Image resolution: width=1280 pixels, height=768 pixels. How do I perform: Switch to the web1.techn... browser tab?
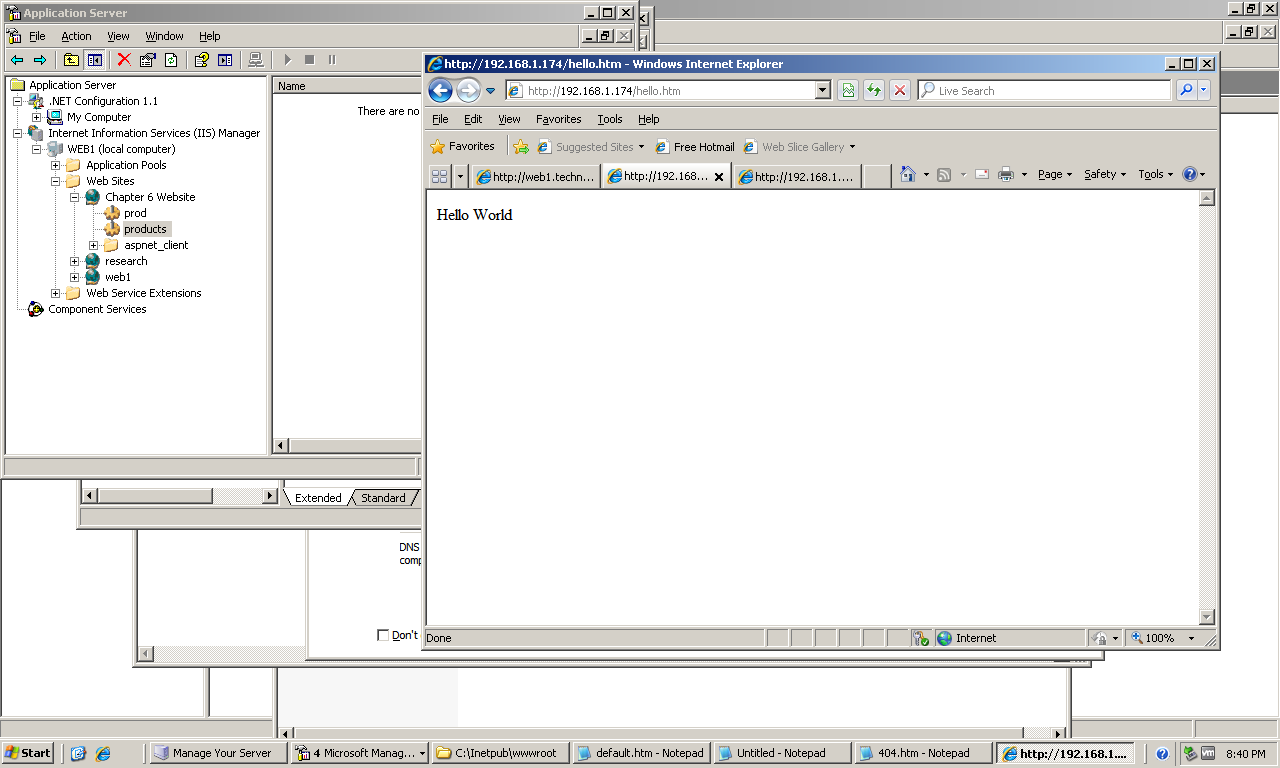click(536, 177)
